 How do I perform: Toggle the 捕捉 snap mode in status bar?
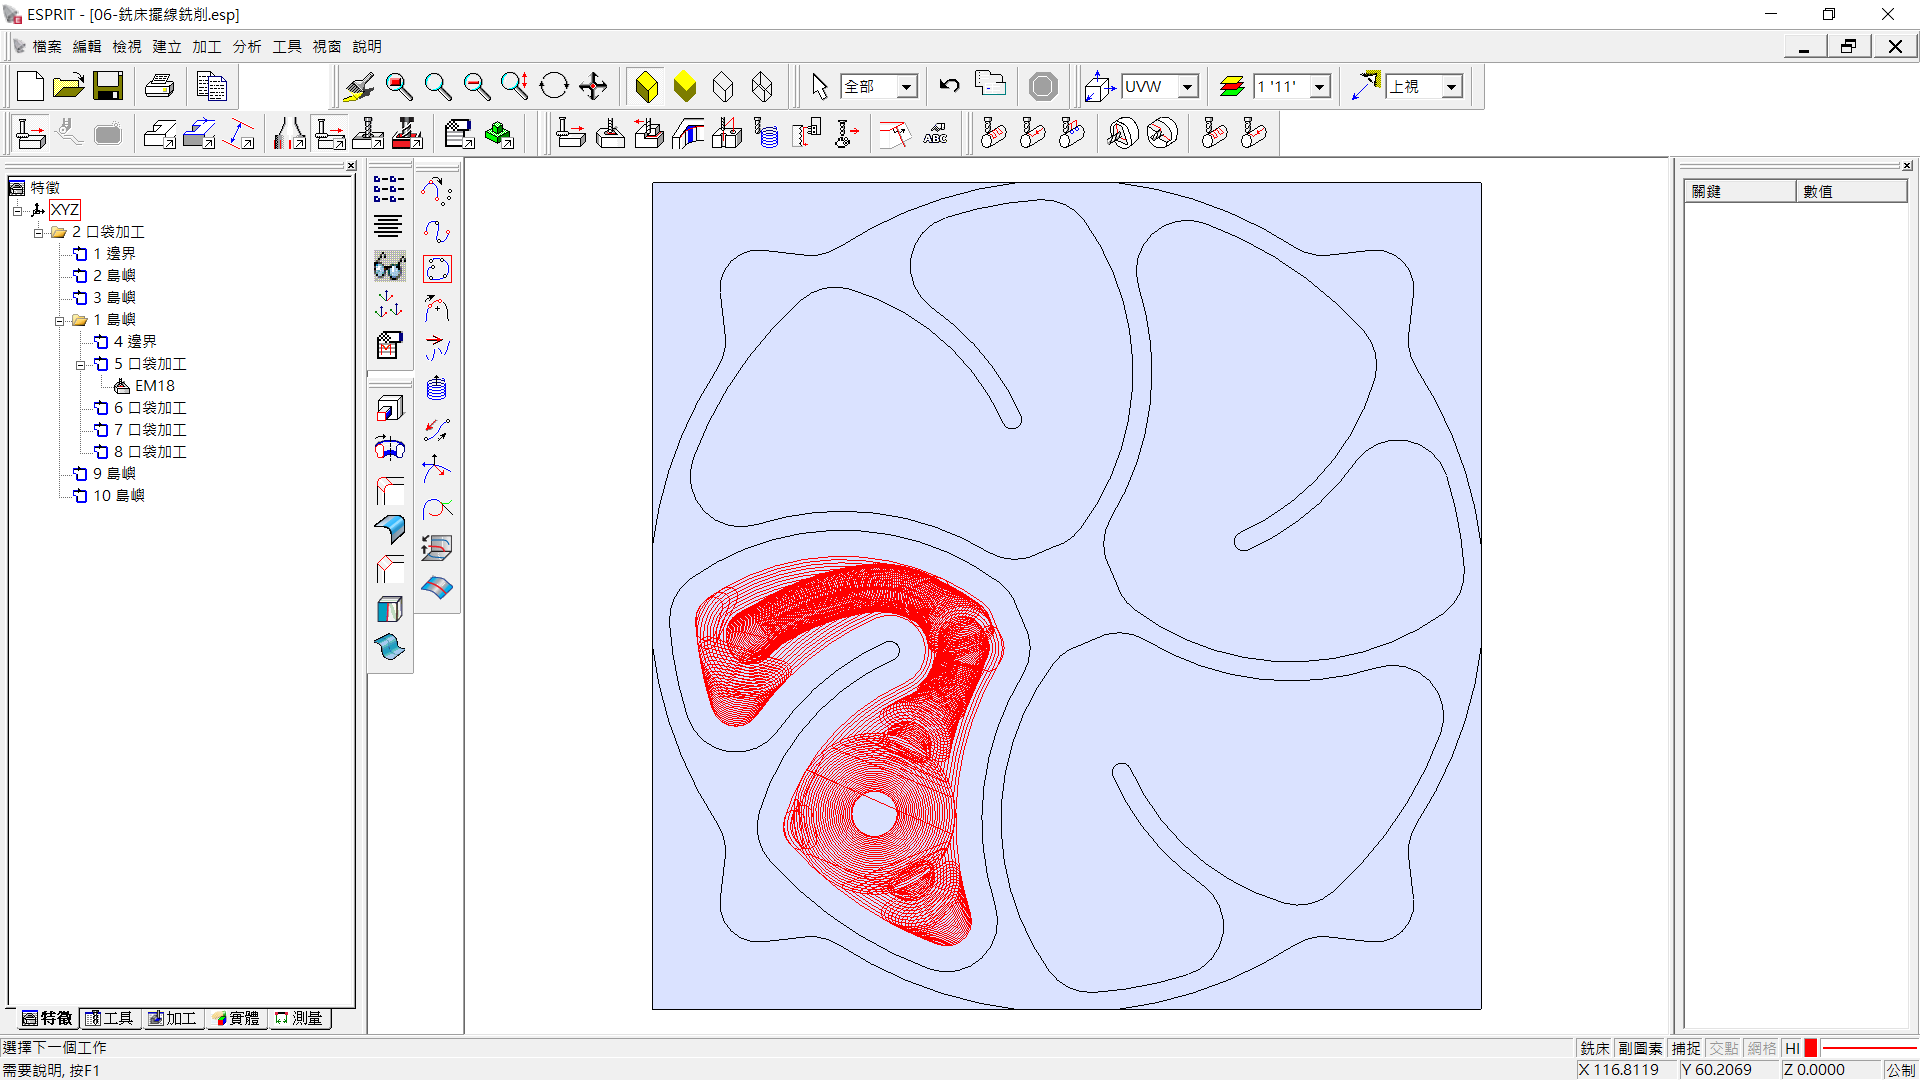click(1686, 1048)
